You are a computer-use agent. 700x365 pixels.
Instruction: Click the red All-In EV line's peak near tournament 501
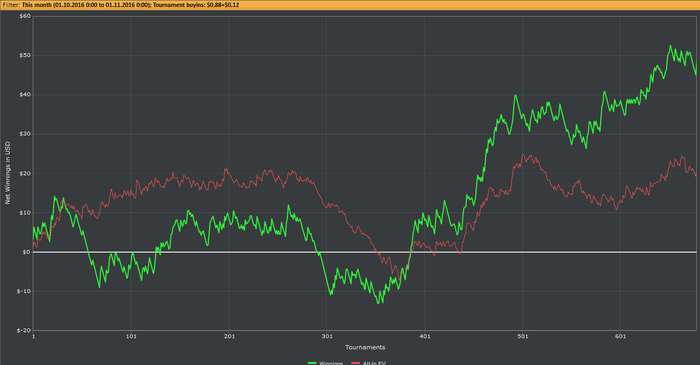pos(524,155)
